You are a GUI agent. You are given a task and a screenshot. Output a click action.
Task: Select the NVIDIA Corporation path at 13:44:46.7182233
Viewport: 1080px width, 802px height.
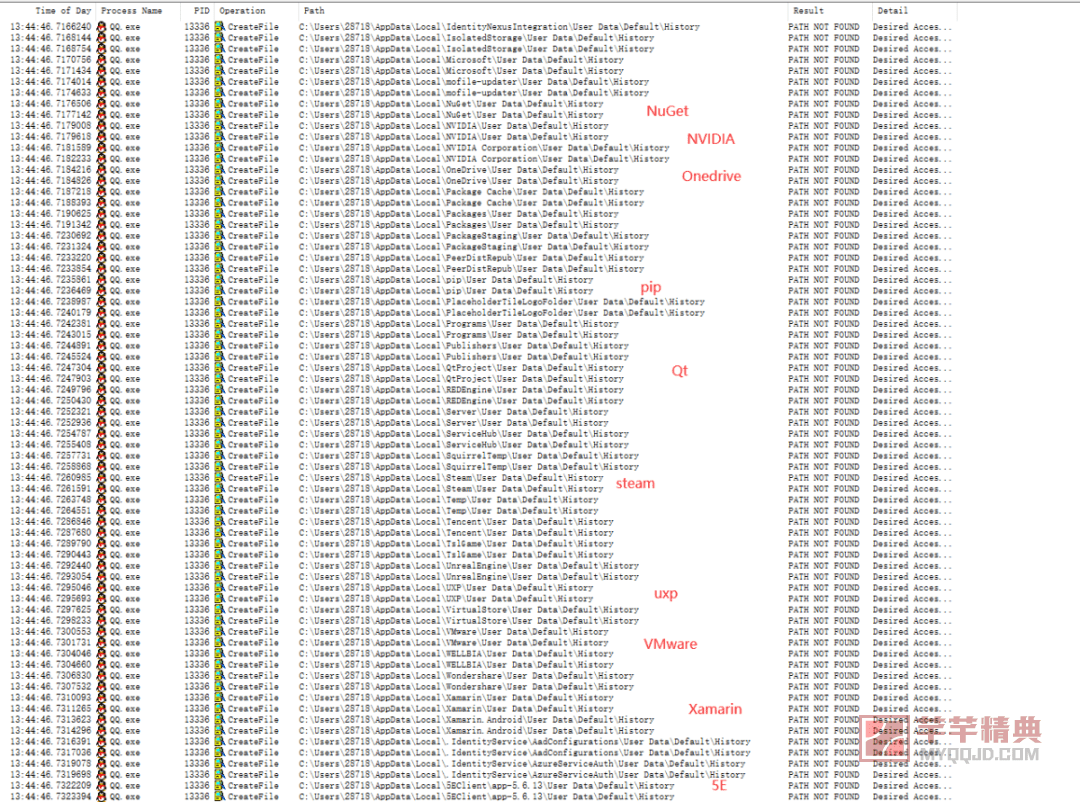pyautogui.click(x=484, y=159)
